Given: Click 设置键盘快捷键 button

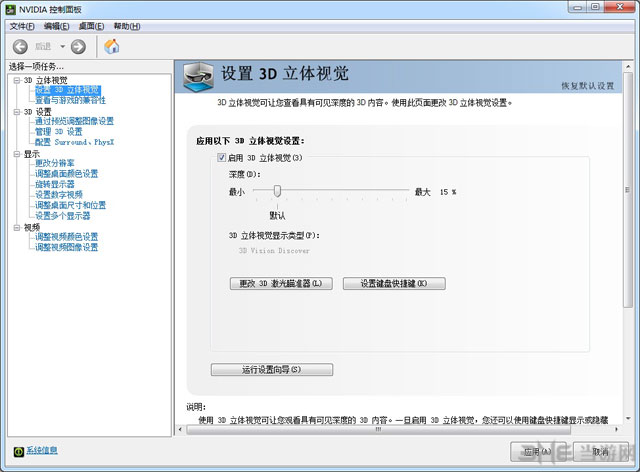Looking at the screenshot, I should pos(394,283).
